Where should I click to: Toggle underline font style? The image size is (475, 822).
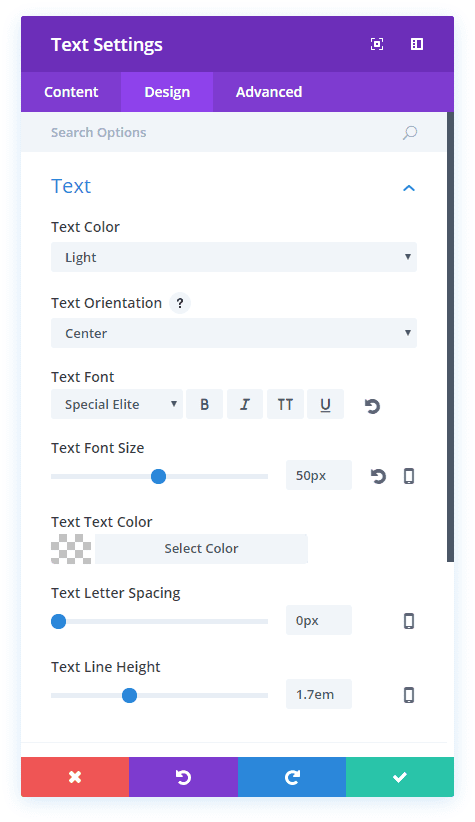coord(326,404)
